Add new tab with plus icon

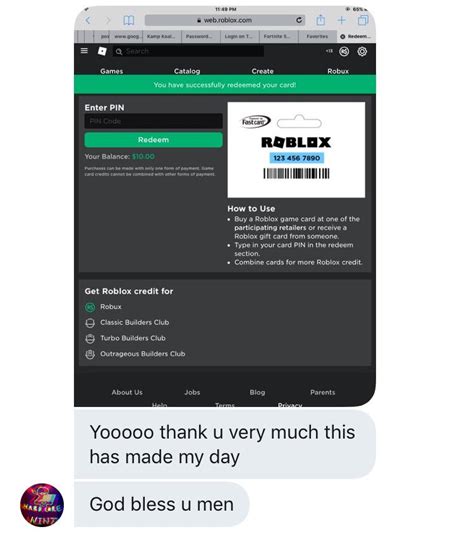[x=341, y=20]
